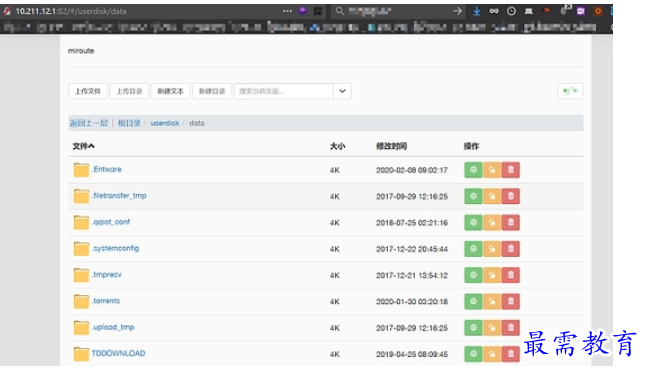Click the timestamp 2020-02-08 09:02:17
Viewport: 645px width, 375px height.
pyautogui.click(x=412, y=170)
